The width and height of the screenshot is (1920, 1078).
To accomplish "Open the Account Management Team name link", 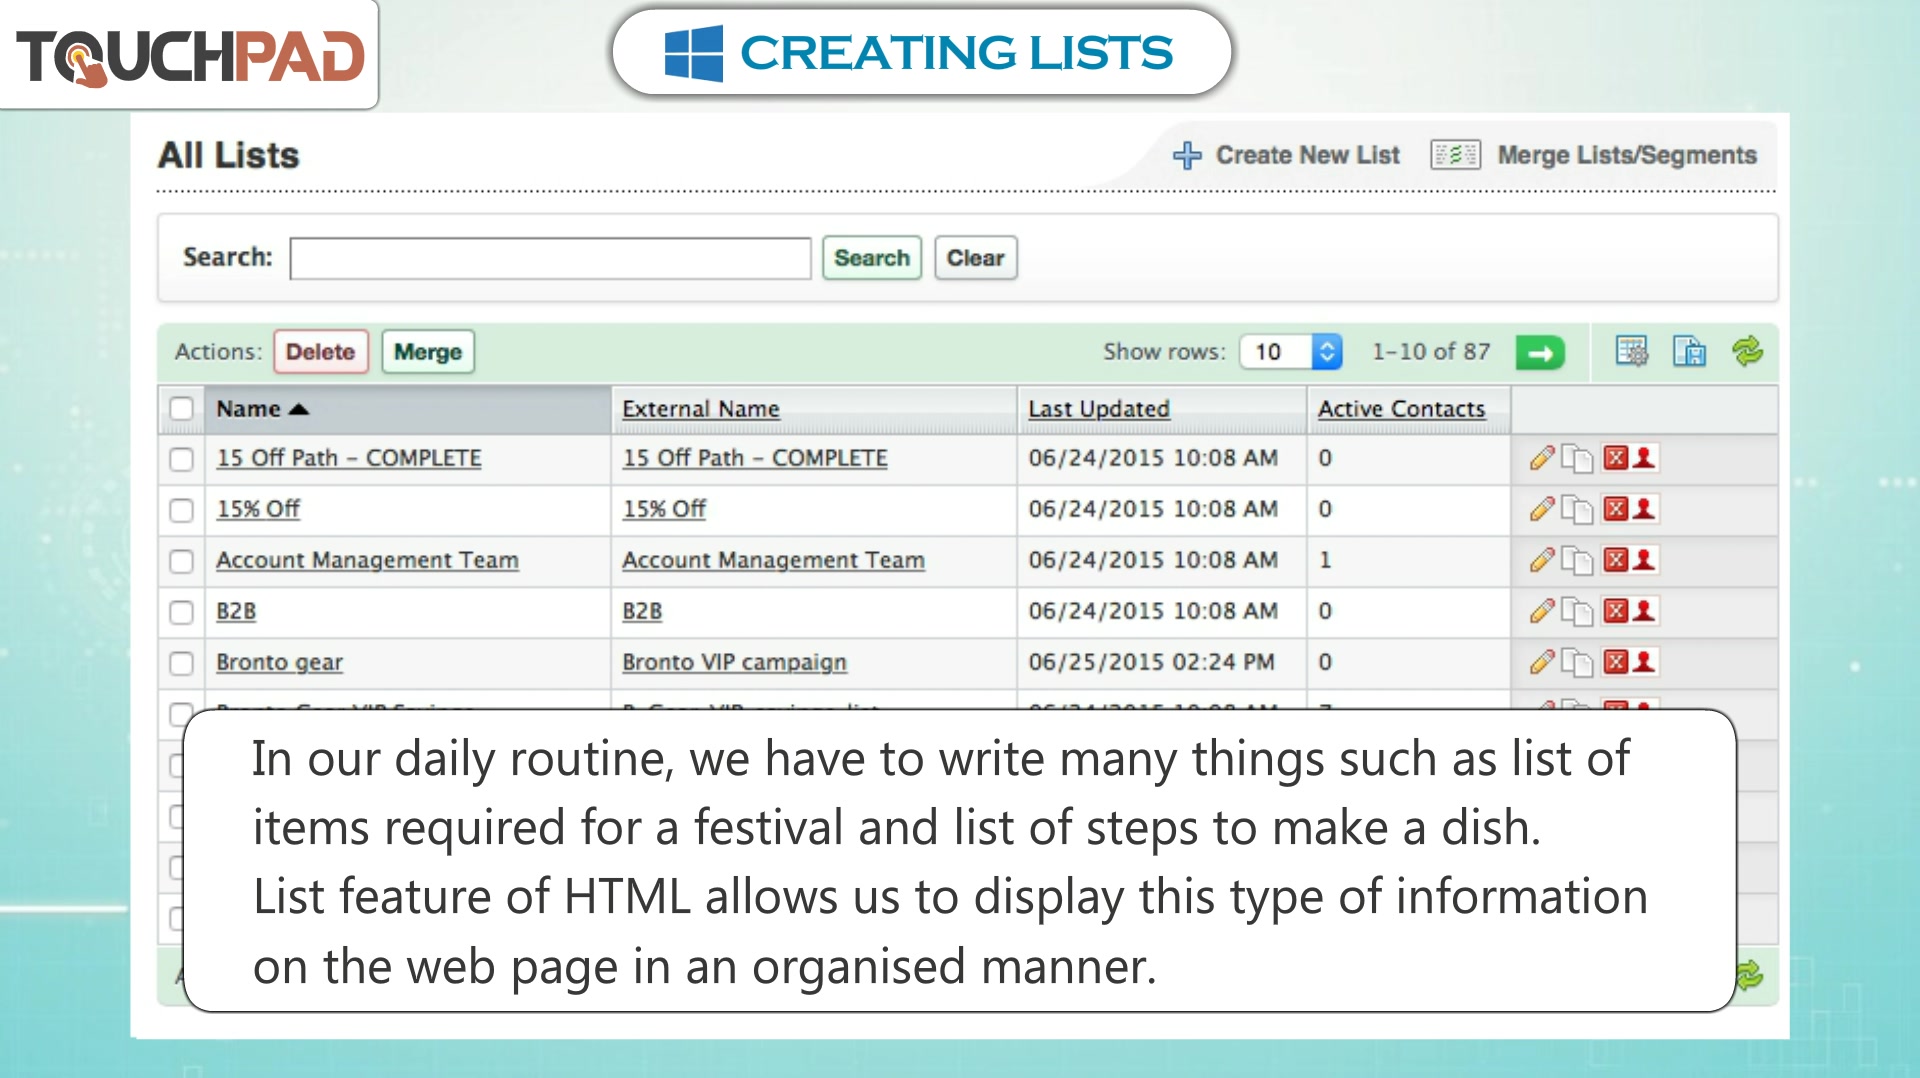I will (x=367, y=560).
